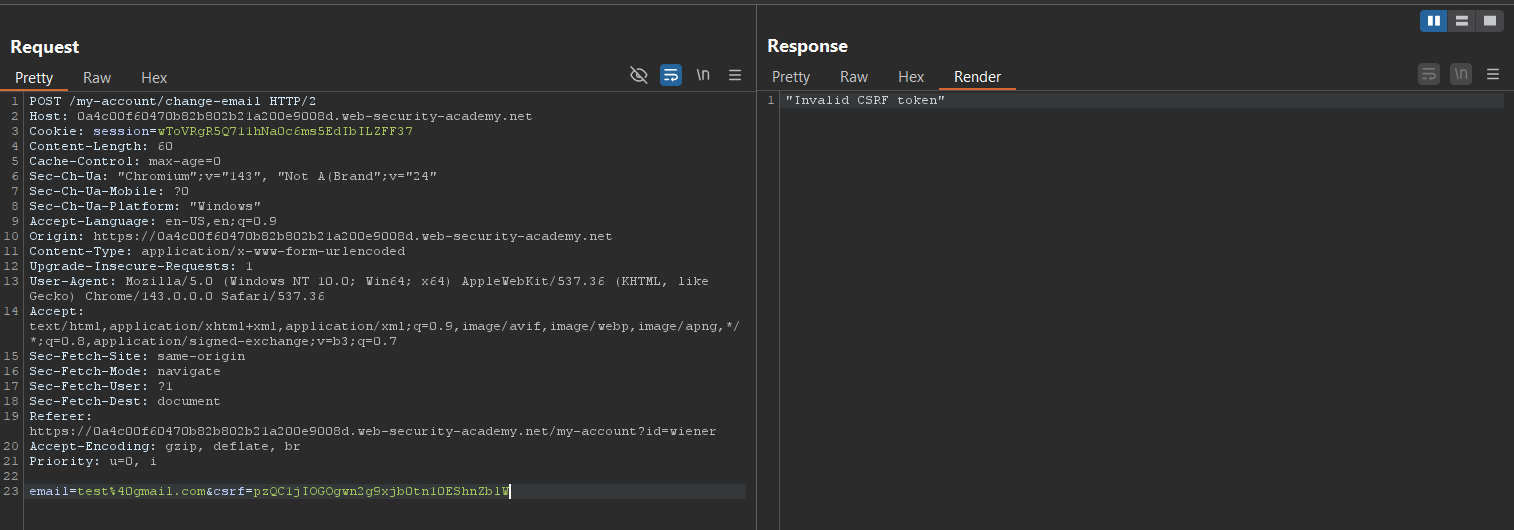This screenshot has height=530, width=1514.
Task: Select side-by-side split layout icon
Action: (x=1434, y=20)
